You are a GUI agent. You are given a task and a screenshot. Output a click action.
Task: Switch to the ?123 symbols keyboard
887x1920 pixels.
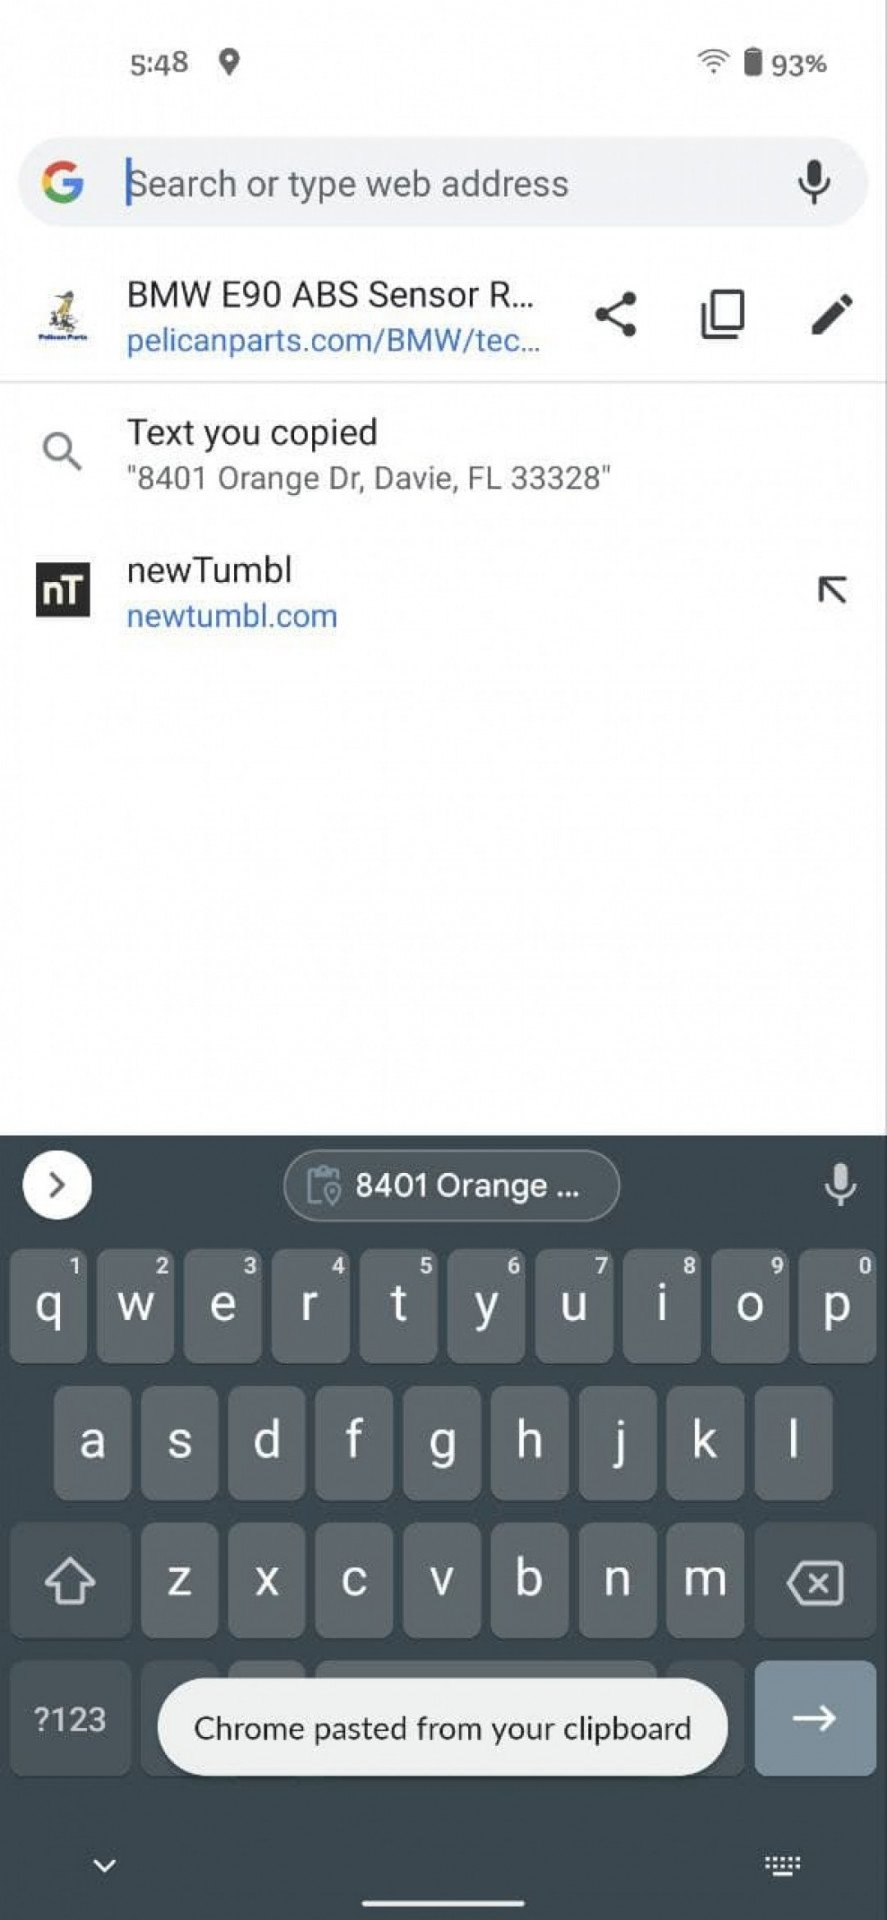(x=70, y=1718)
